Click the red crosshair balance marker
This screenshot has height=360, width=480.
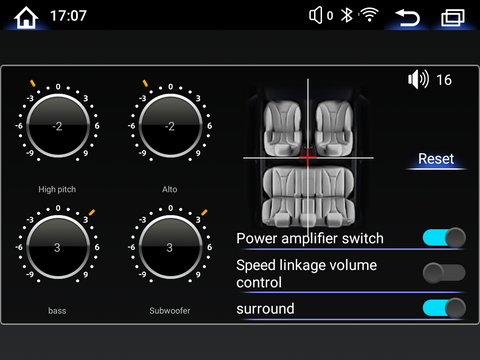coord(307,157)
